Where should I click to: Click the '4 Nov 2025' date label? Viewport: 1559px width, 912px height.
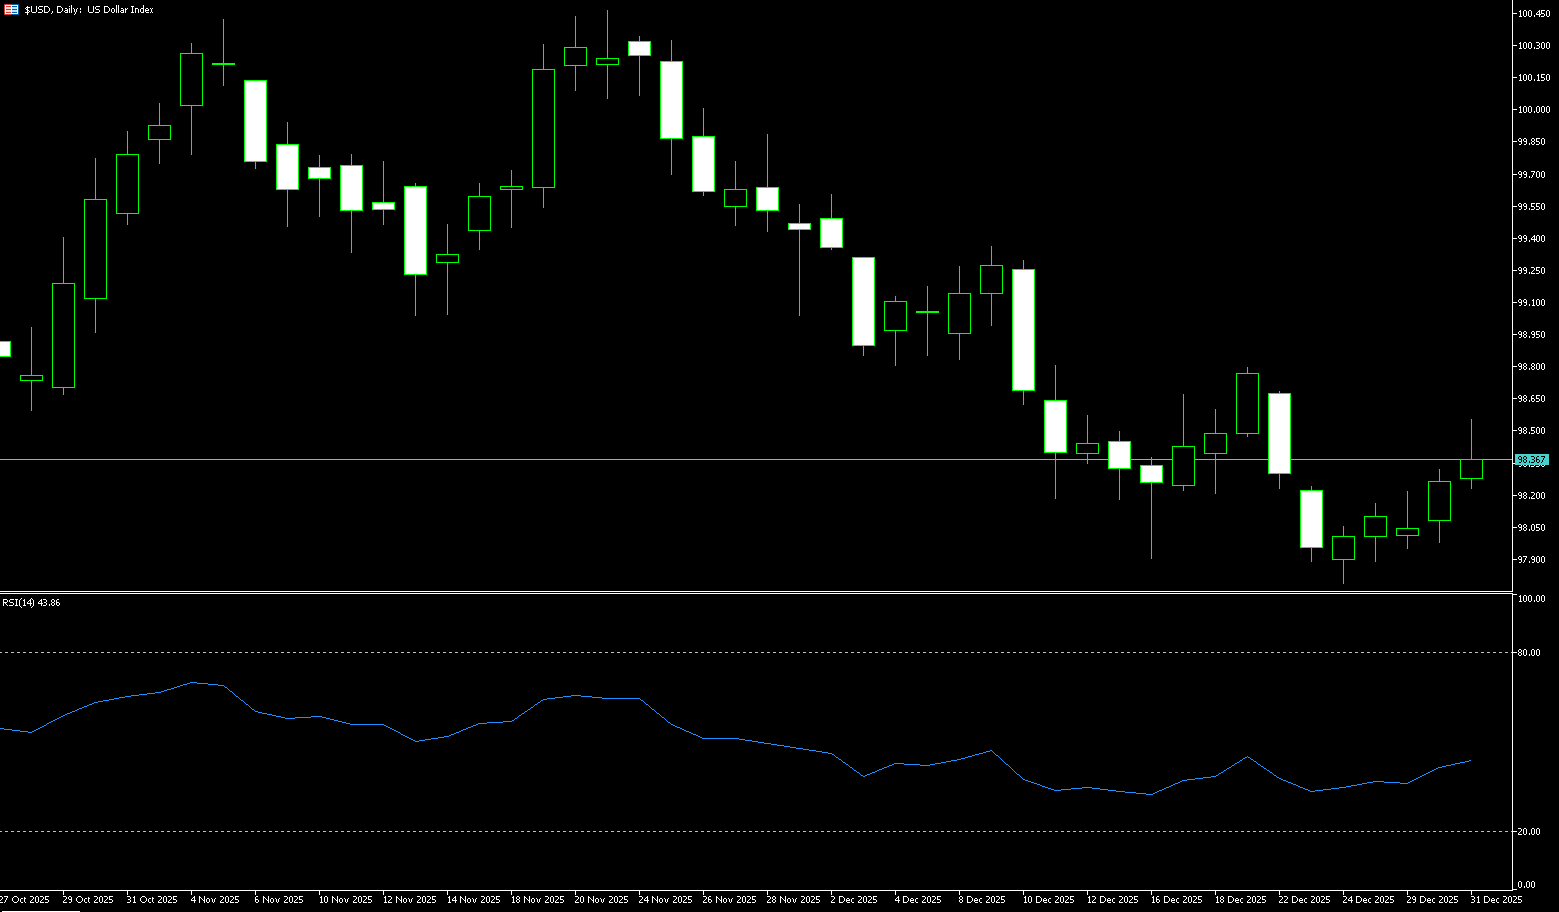click(x=215, y=900)
